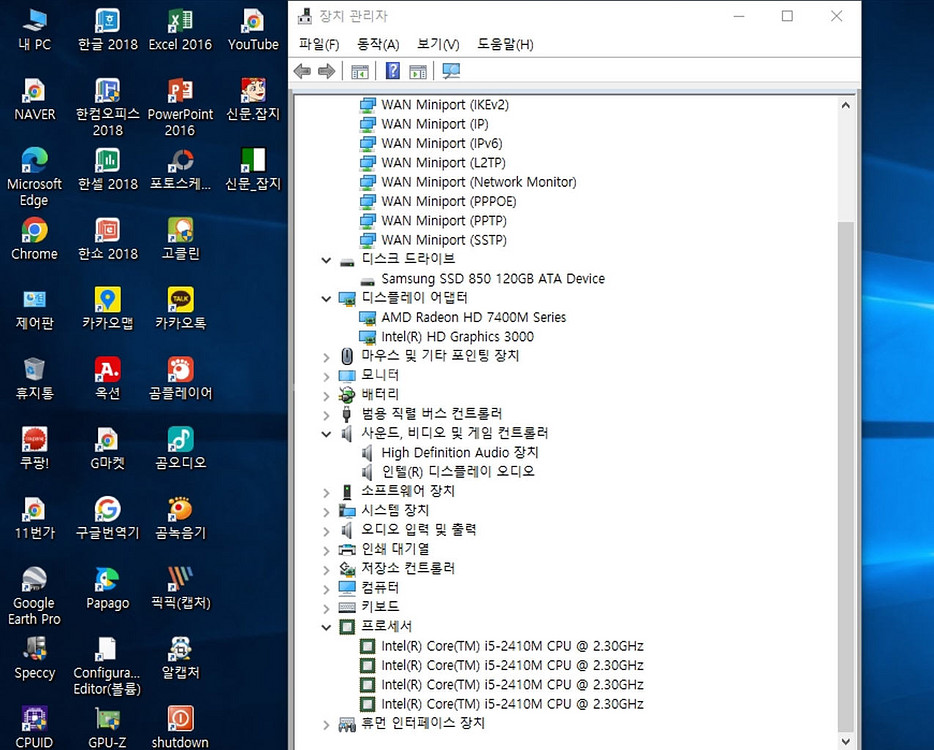Select the YouTube desktop shortcut
The image size is (934, 750).
[253, 30]
